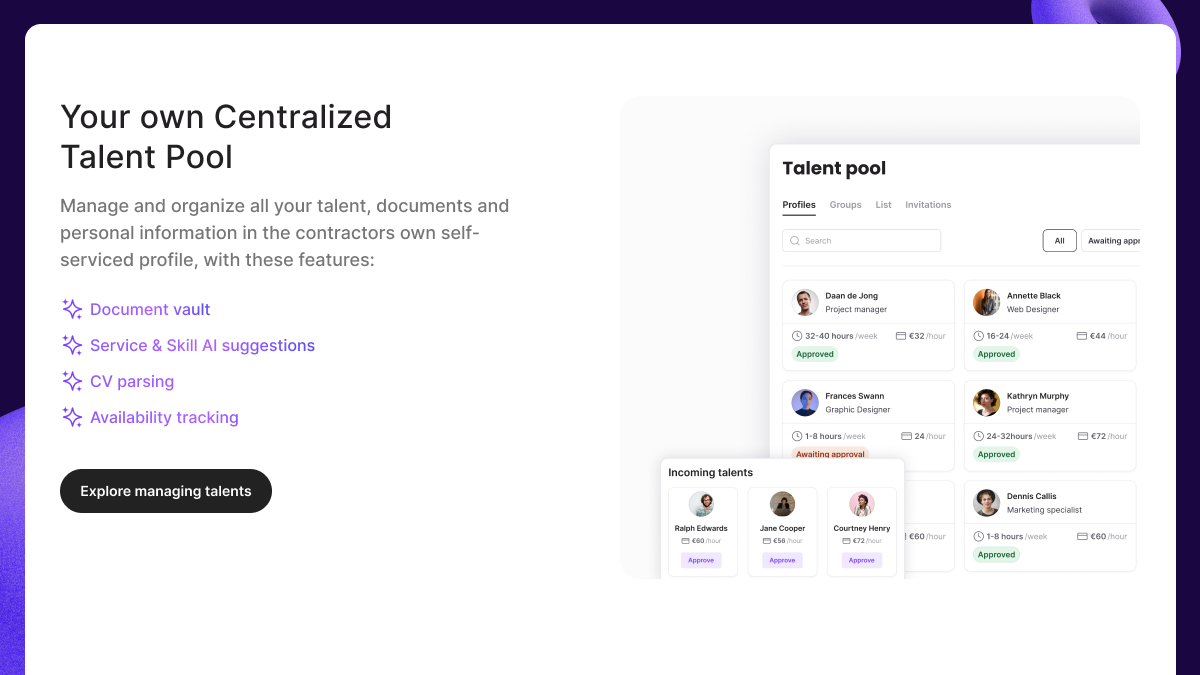Click the sparkle icon beside Availability tracking

click(x=71, y=417)
